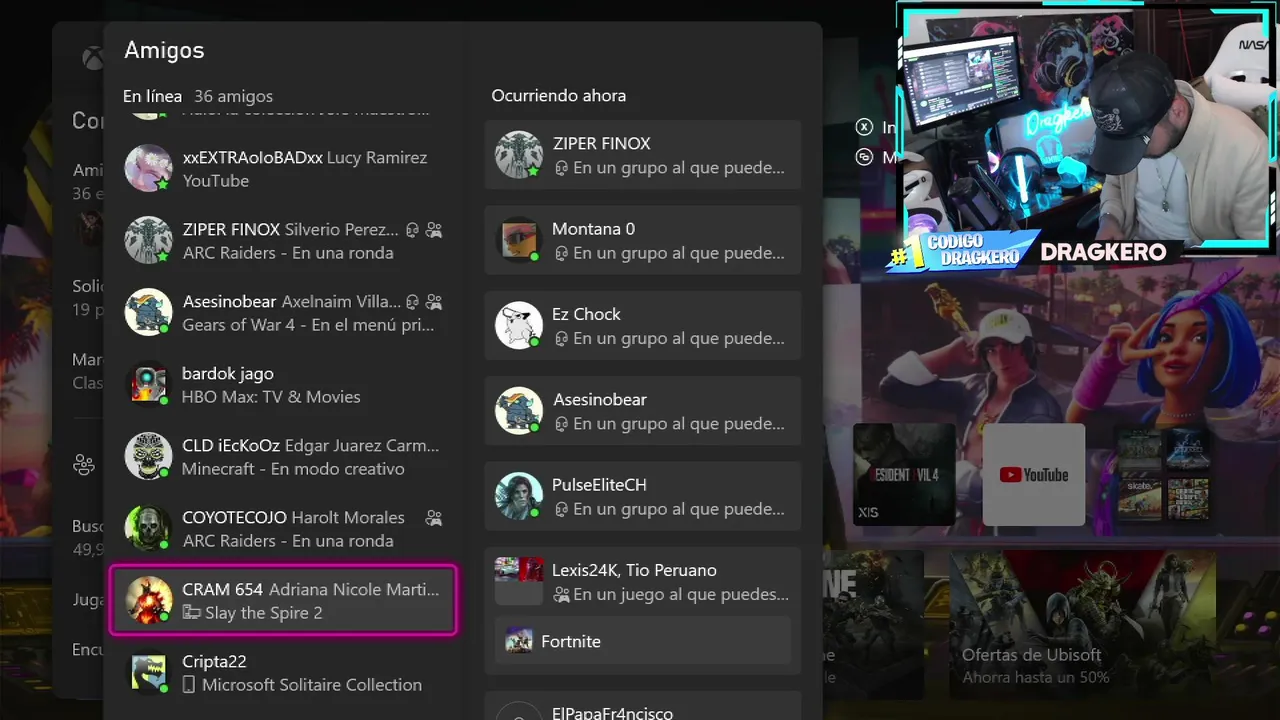Viewport: 1280px width, 720px height.
Task: Click party headset icon on Asesinobear friends row
Action: tap(412, 301)
